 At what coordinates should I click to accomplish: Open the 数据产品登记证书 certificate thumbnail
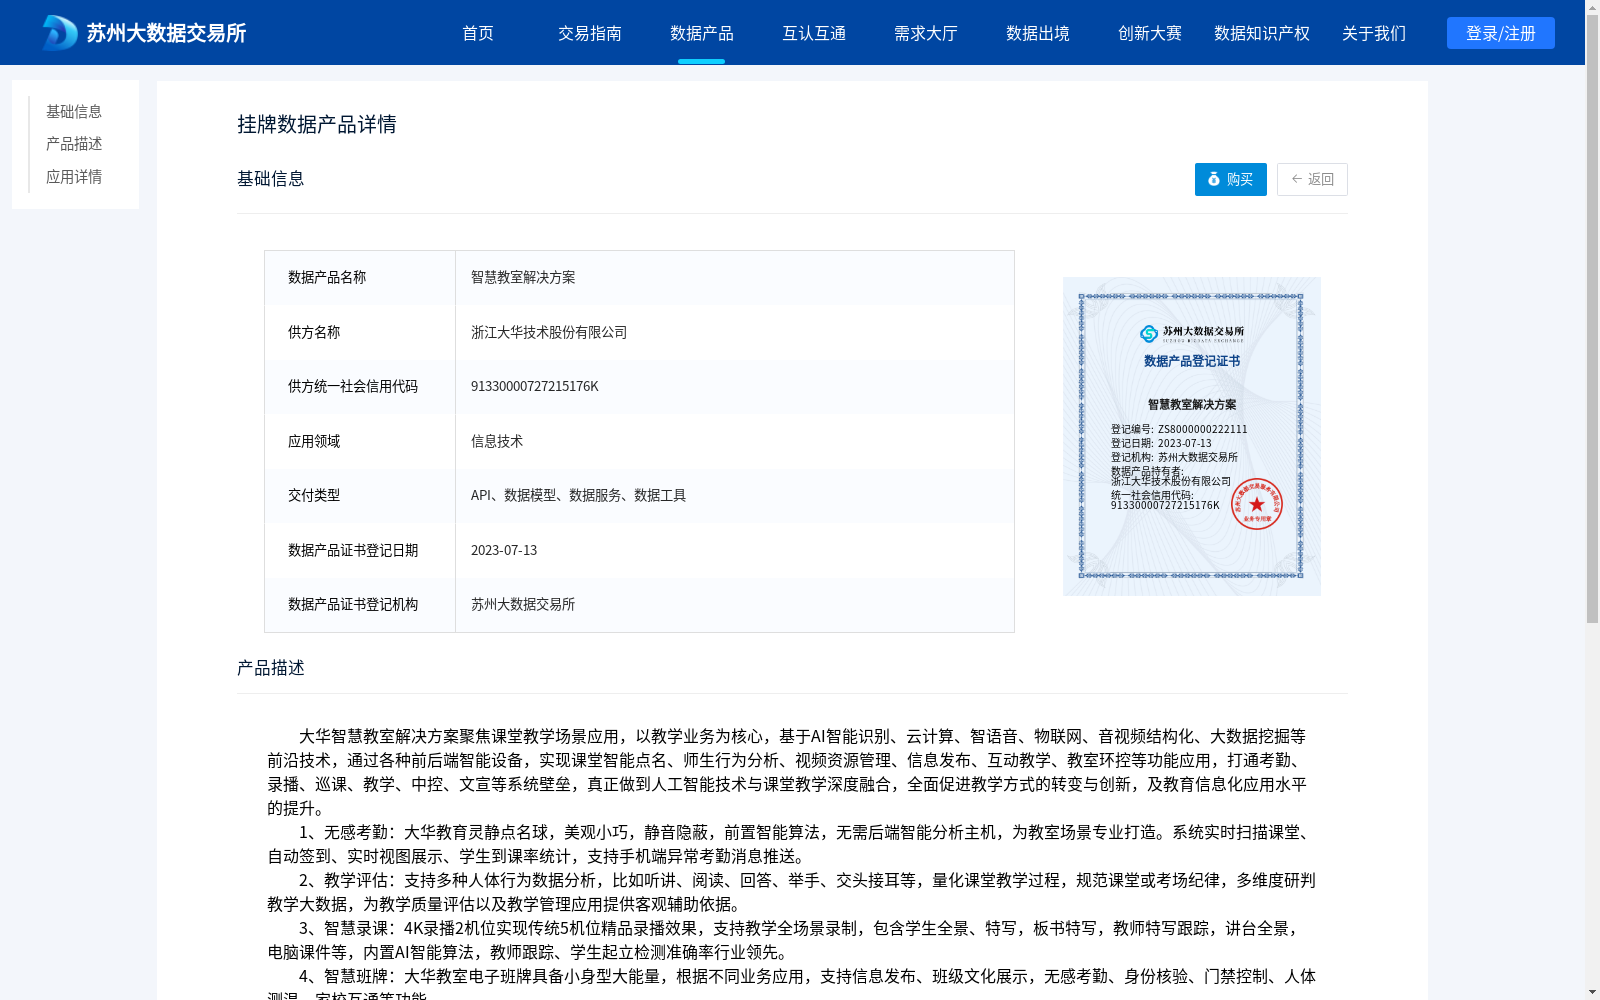(1192, 436)
